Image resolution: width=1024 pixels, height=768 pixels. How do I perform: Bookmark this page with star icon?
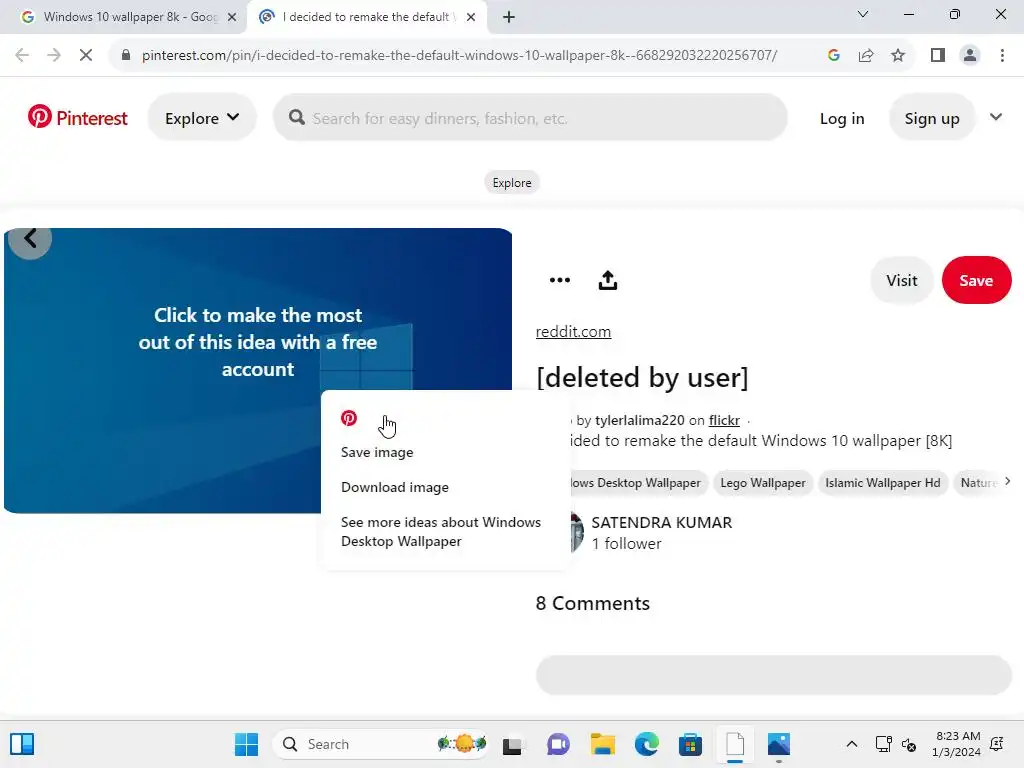pos(898,56)
